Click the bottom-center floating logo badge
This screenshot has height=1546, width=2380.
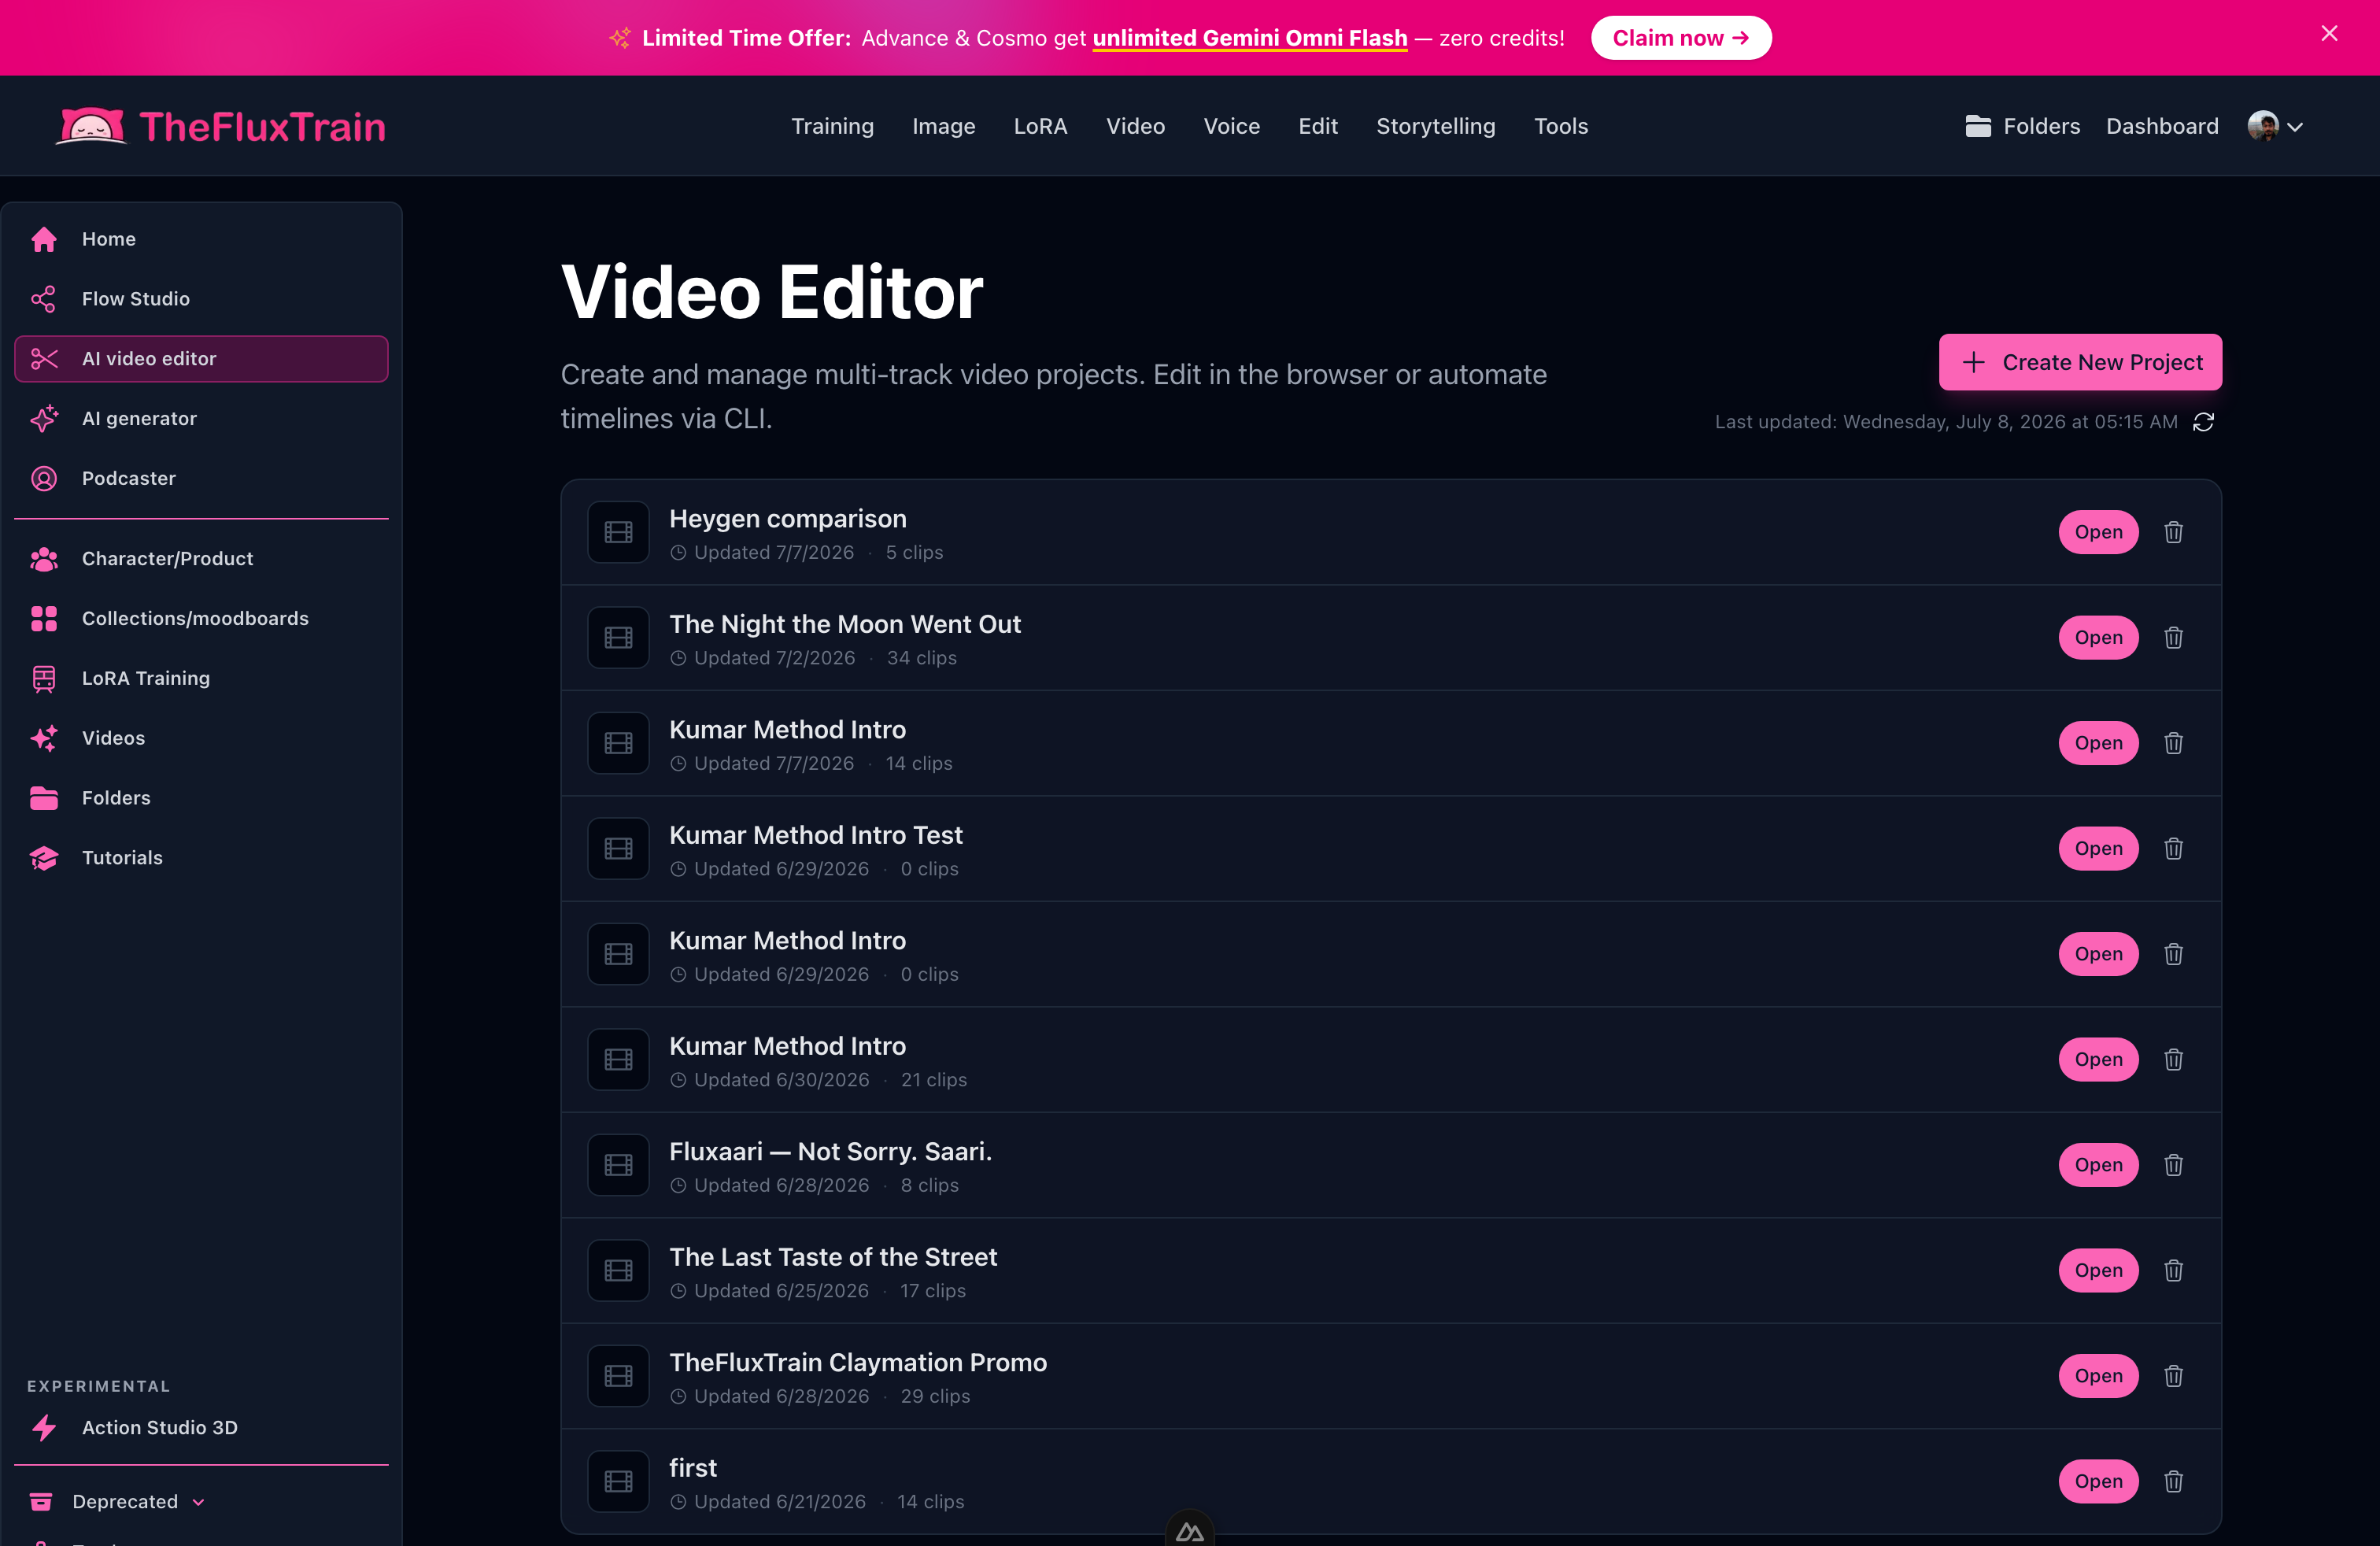[x=1189, y=1530]
